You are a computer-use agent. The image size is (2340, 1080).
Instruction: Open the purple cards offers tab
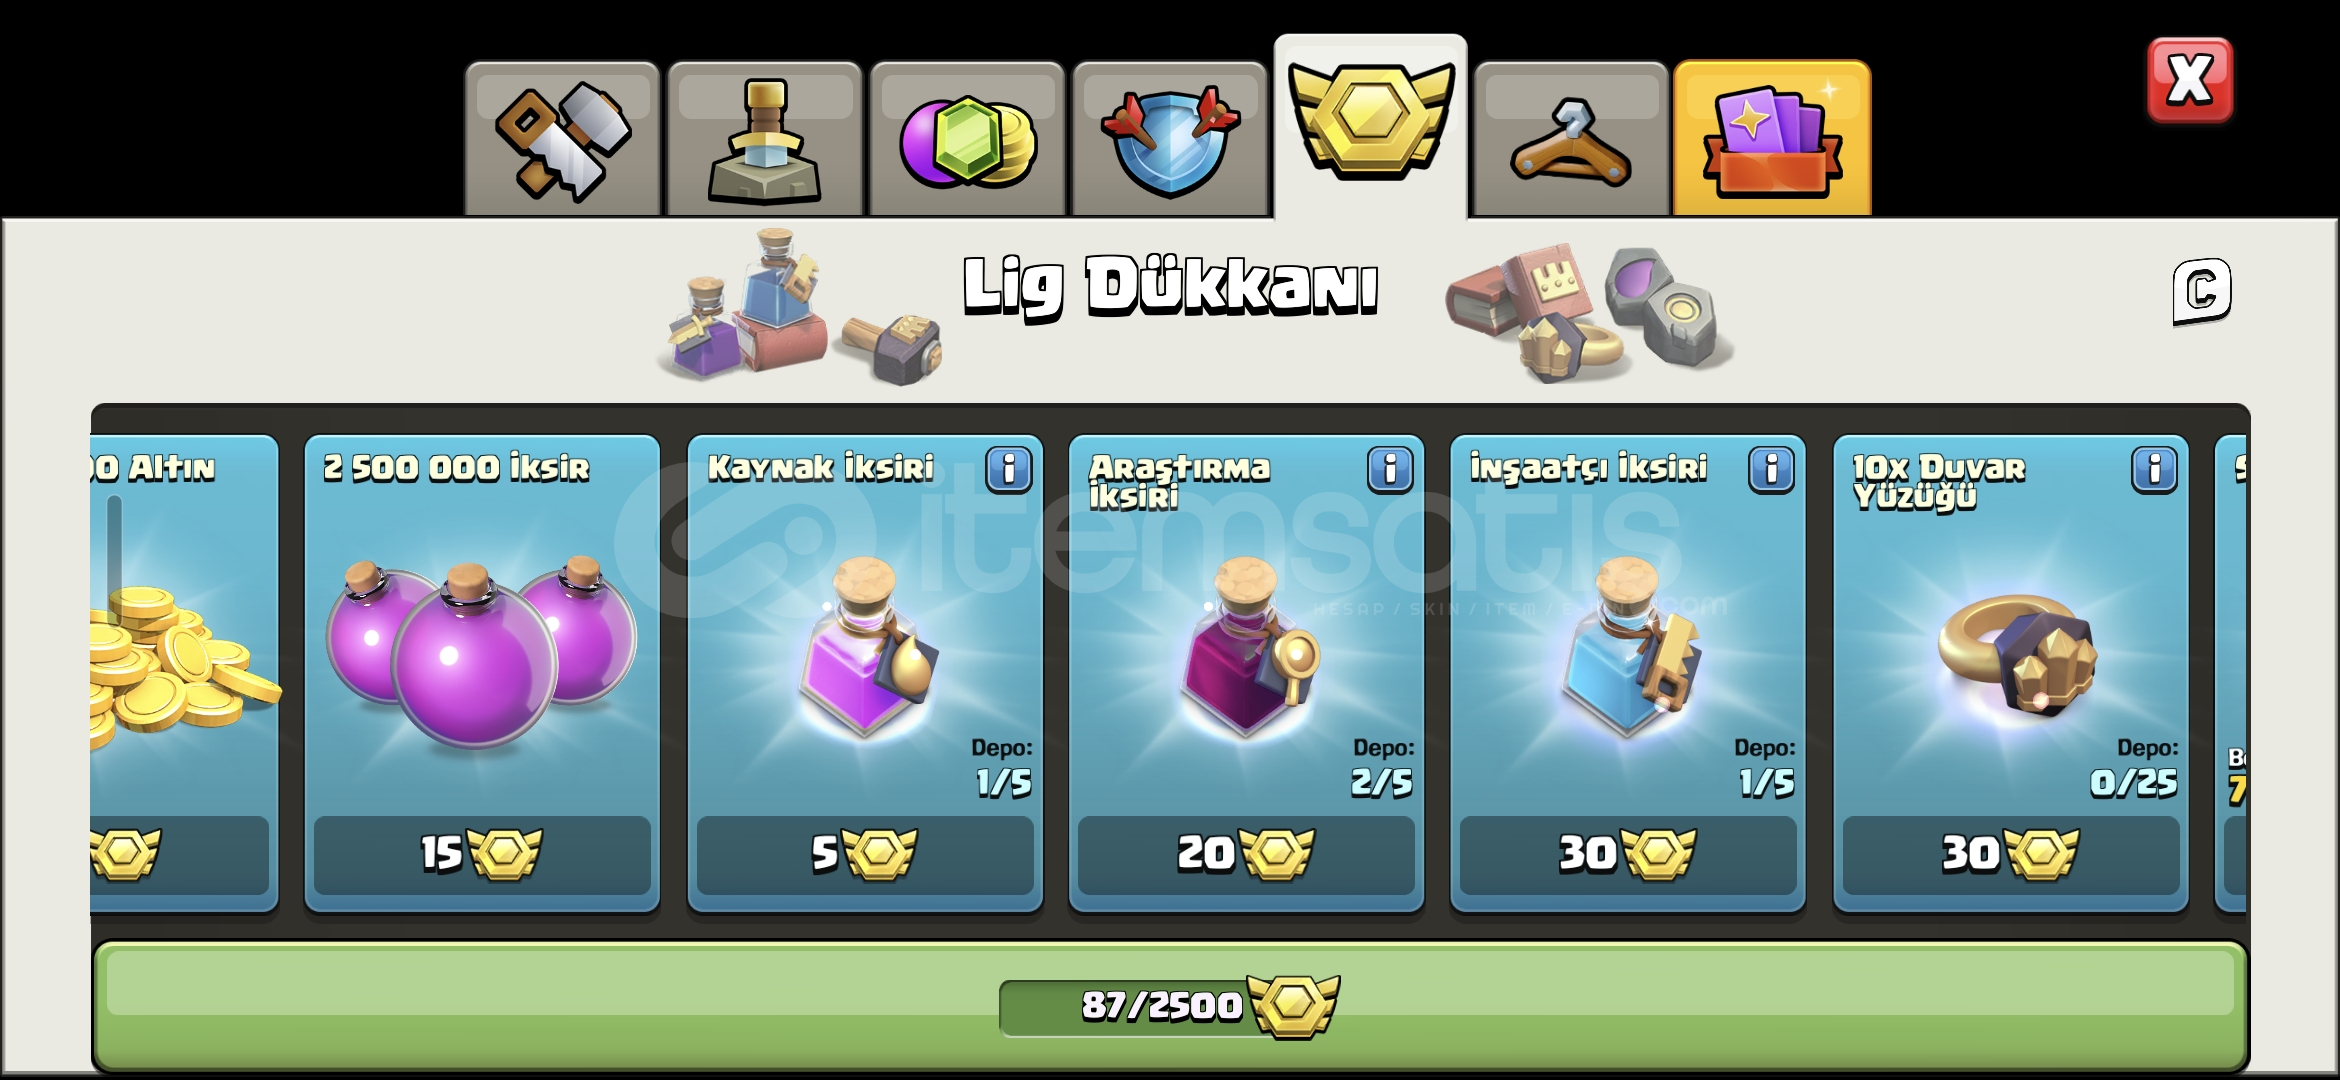[x=1772, y=138]
